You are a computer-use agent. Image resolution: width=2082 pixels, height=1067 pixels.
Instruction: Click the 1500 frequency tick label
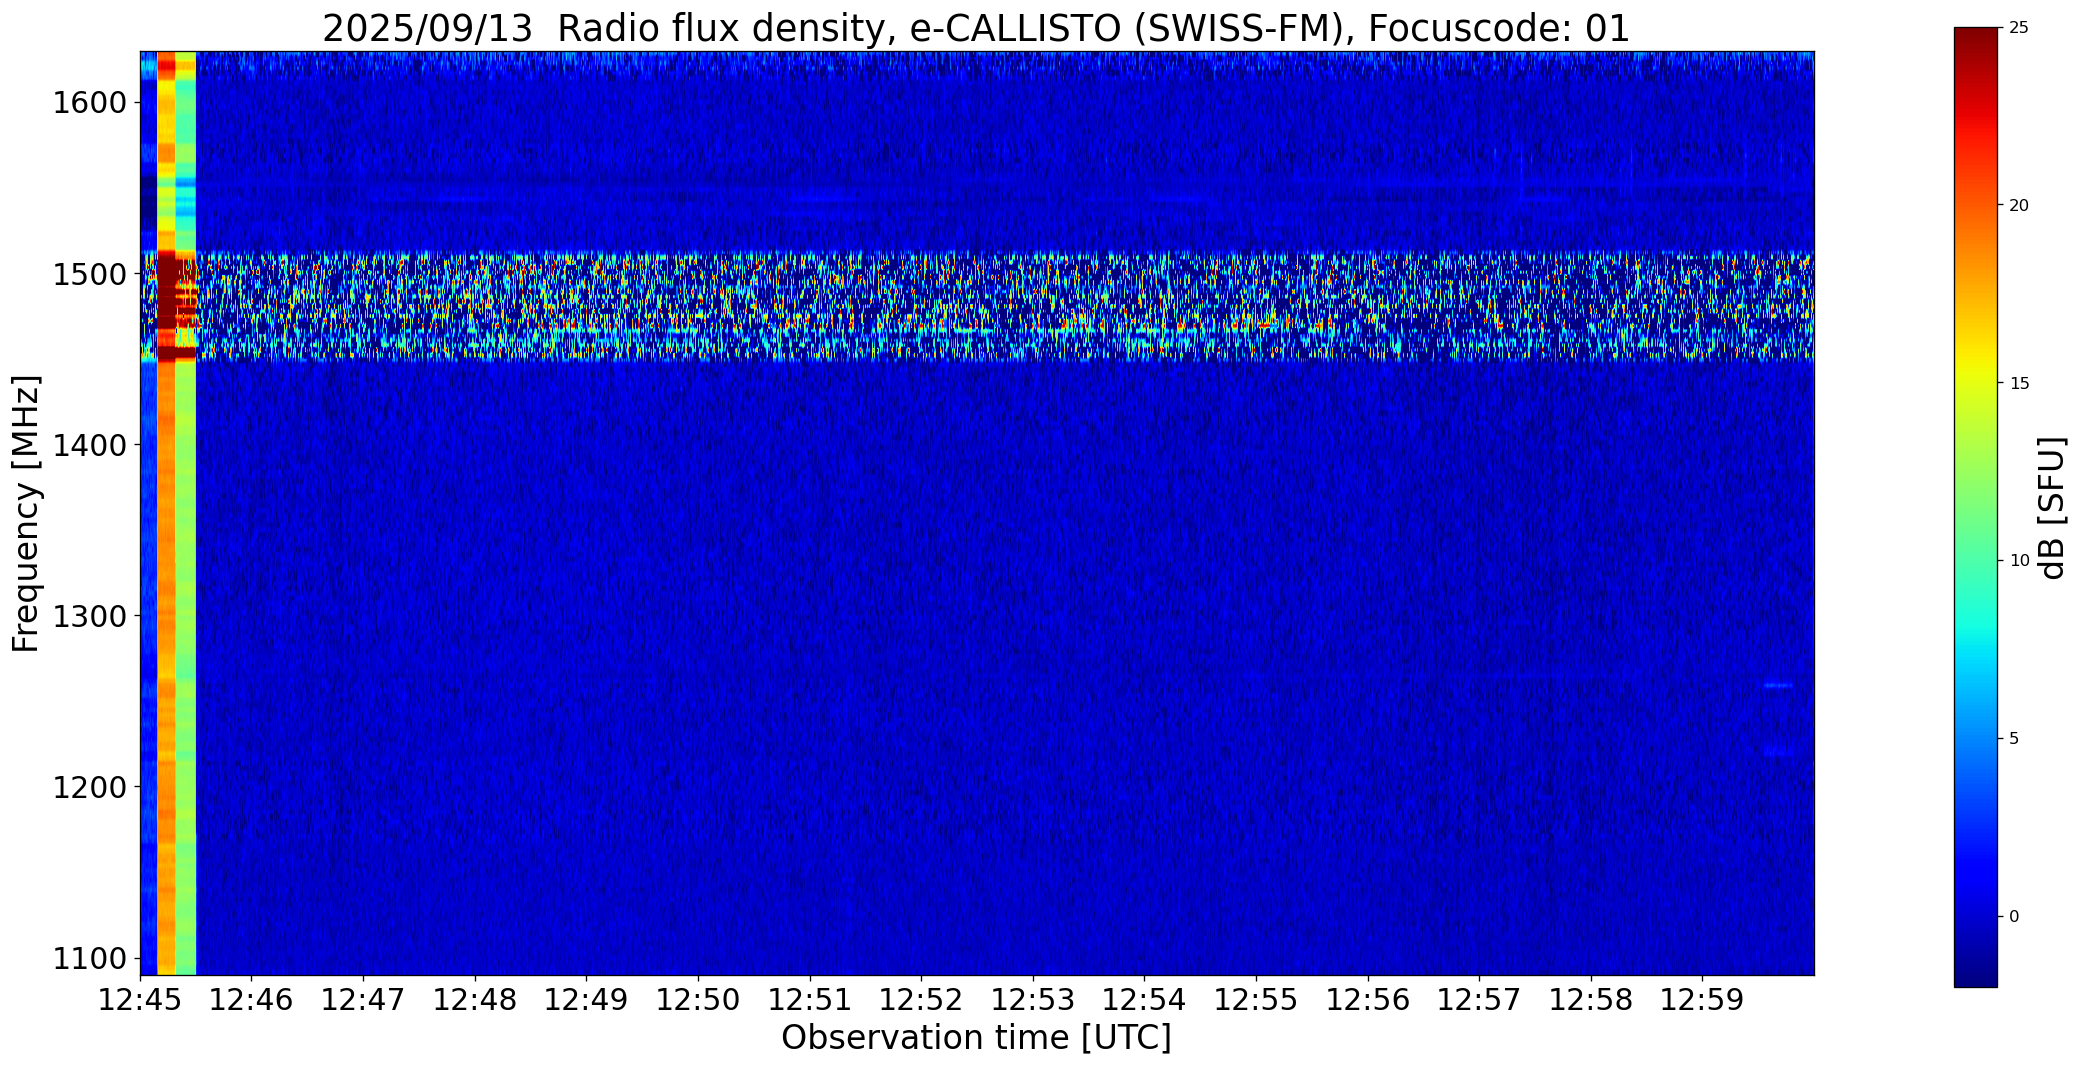(89, 274)
